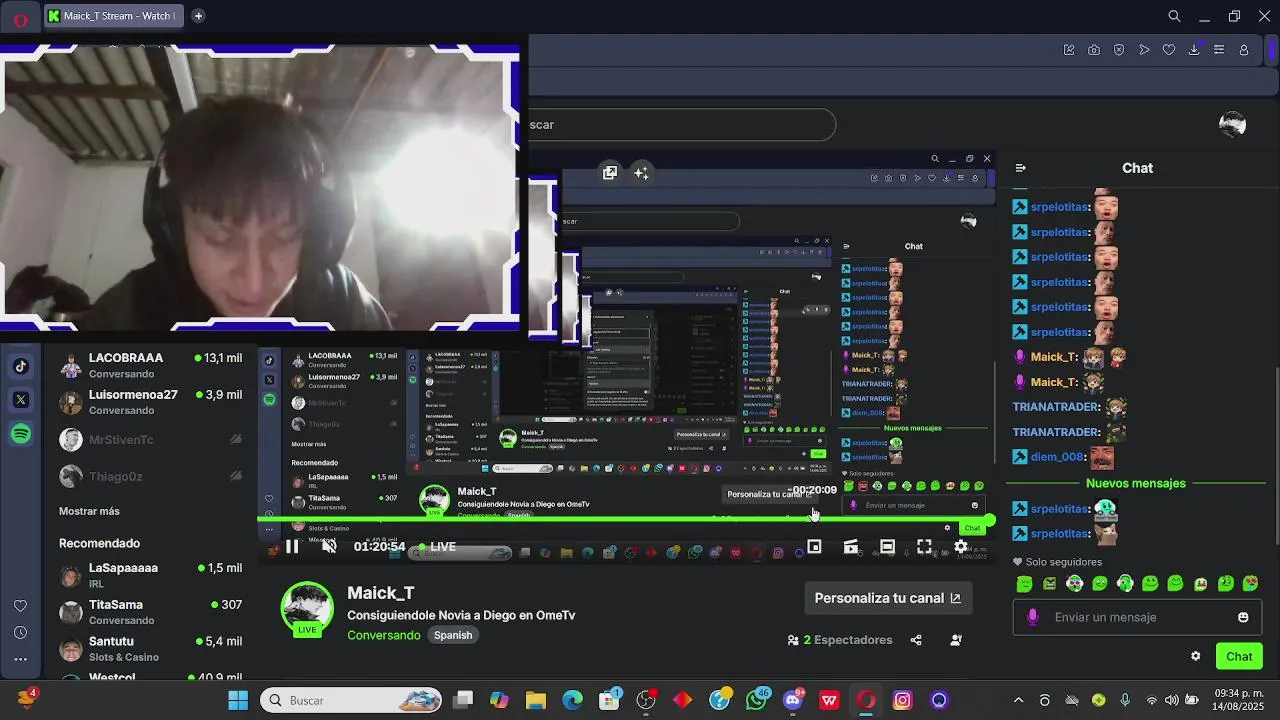Open Conversando category link

pyautogui.click(x=384, y=635)
